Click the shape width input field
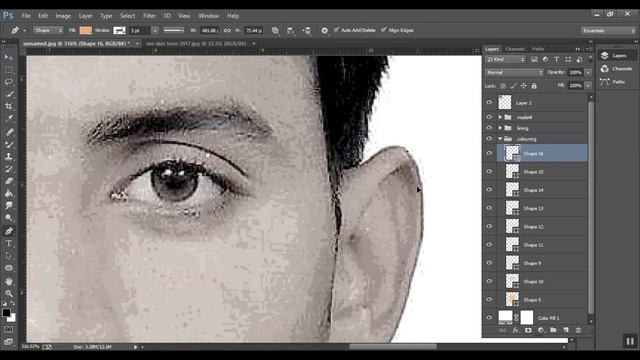 tap(209, 31)
